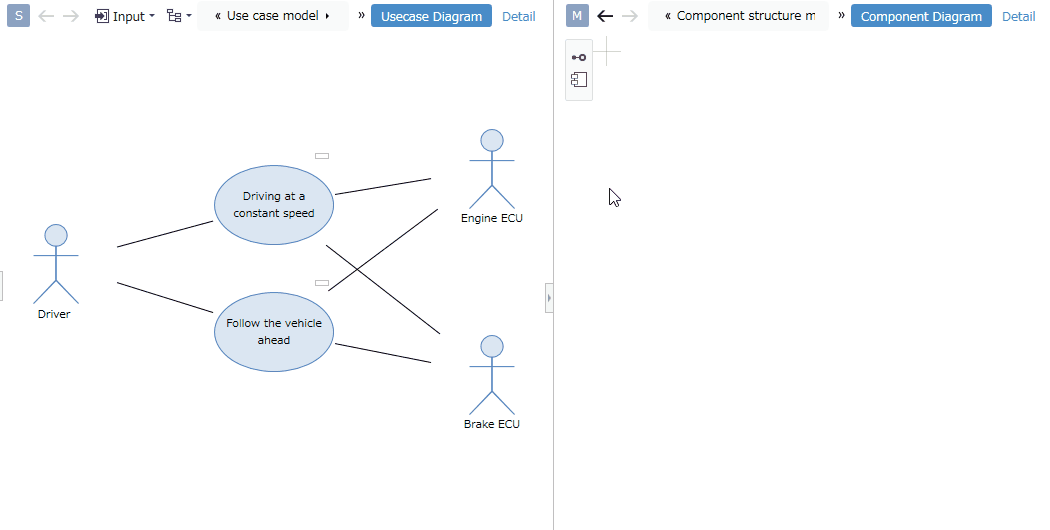This screenshot has height=530, width=1050.
Task: Click the Engine ECU label text
Action: click(492, 218)
